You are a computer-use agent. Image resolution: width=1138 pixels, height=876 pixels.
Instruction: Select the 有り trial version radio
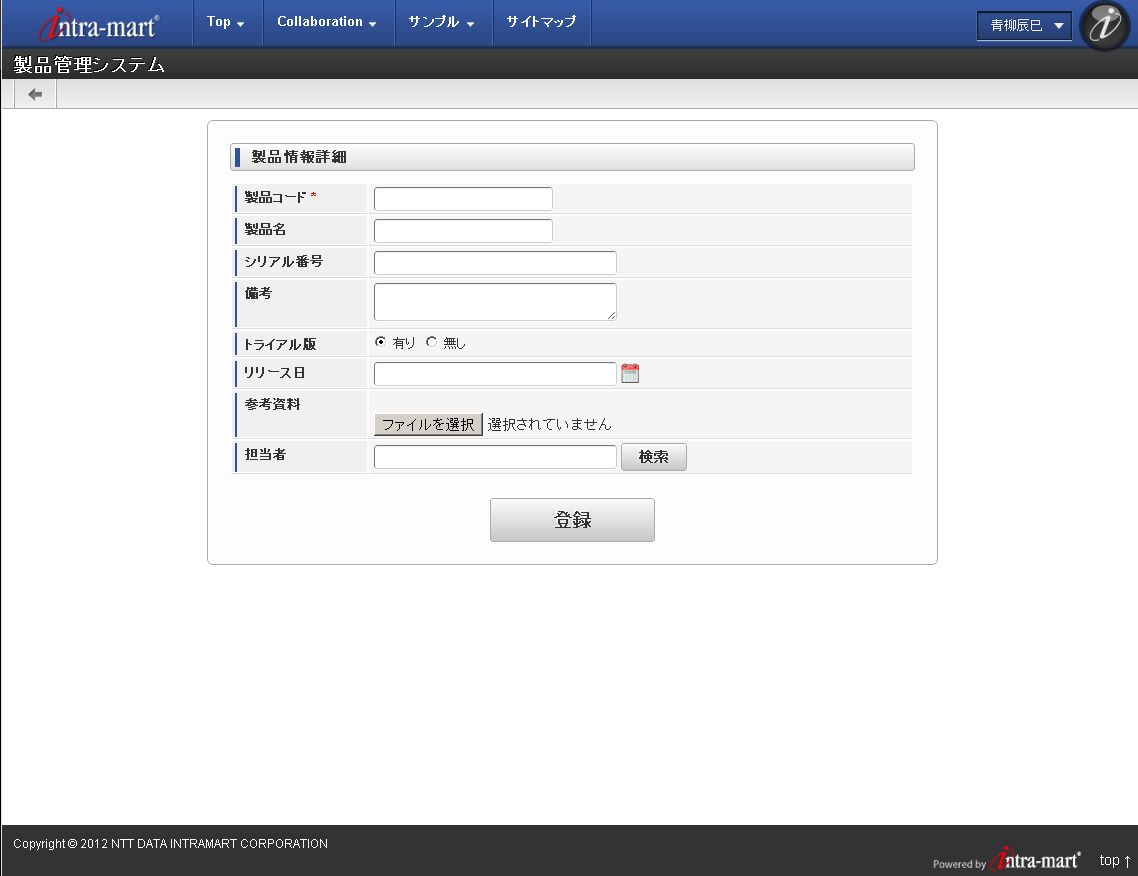[380, 342]
